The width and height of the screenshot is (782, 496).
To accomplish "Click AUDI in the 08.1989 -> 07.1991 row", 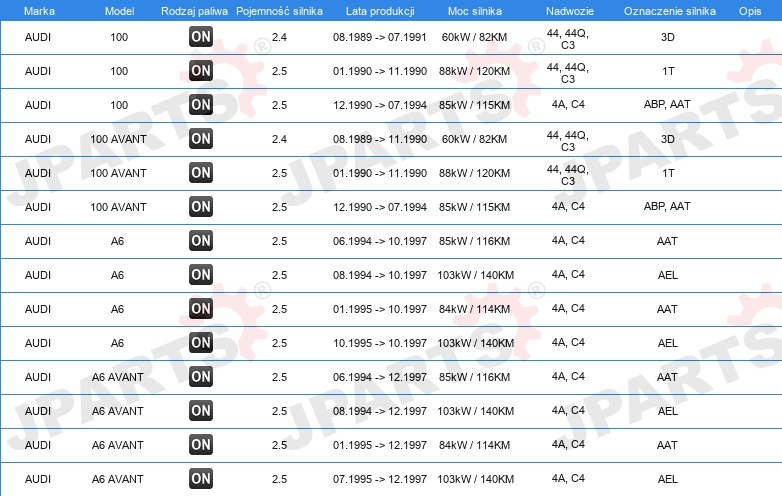I will click(x=38, y=37).
